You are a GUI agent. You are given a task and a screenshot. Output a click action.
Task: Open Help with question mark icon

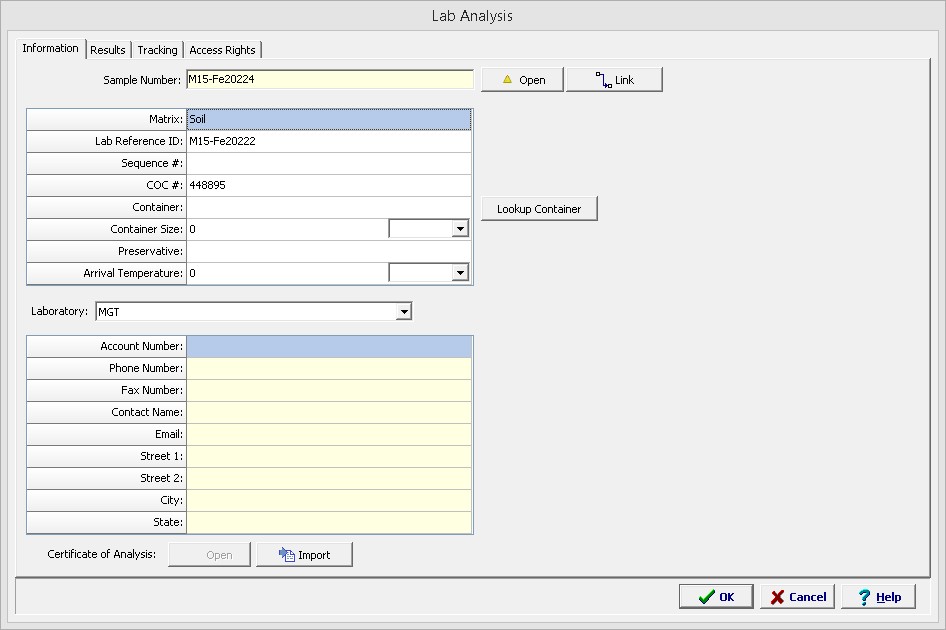click(x=878, y=597)
